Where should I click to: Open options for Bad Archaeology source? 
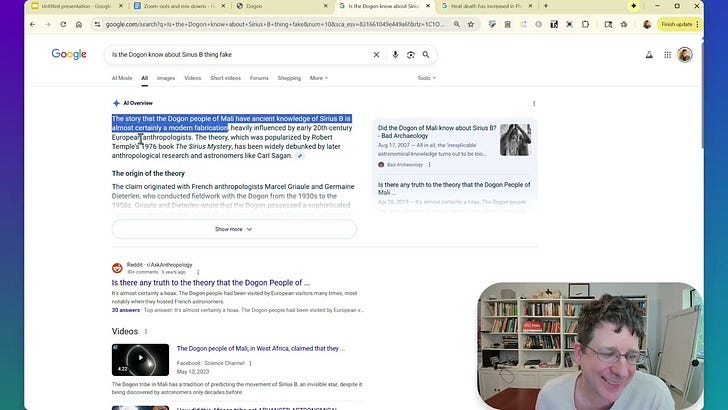429,165
